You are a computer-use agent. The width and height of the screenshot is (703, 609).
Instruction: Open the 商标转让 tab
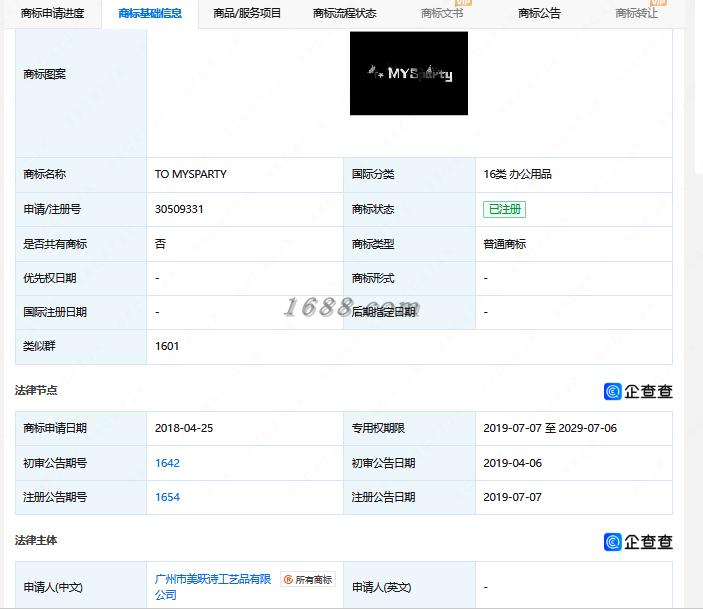point(637,13)
